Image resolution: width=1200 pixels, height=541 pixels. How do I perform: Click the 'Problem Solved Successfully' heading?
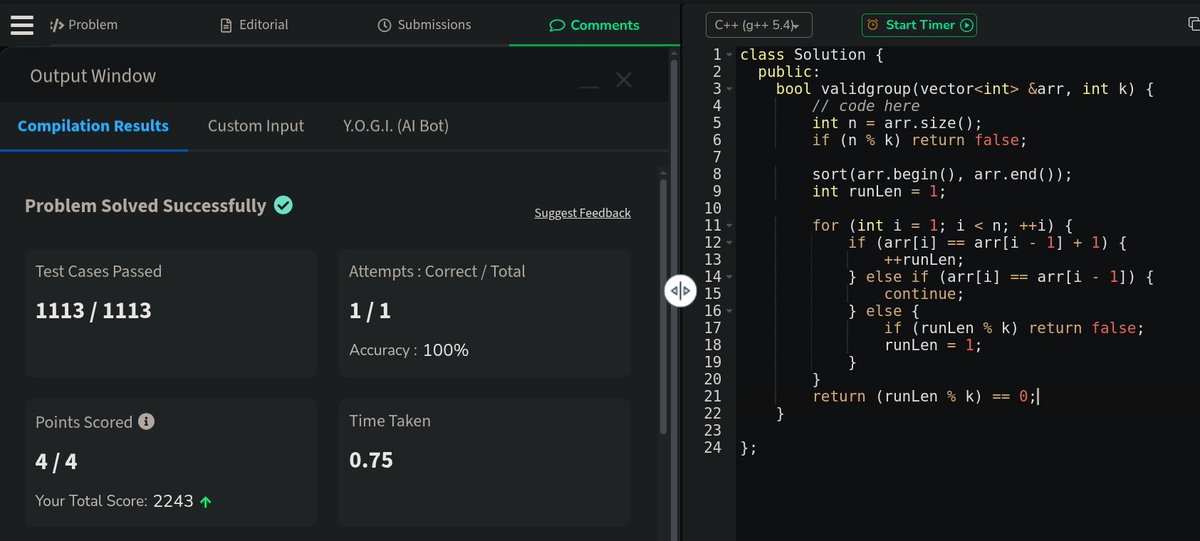coord(145,206)
